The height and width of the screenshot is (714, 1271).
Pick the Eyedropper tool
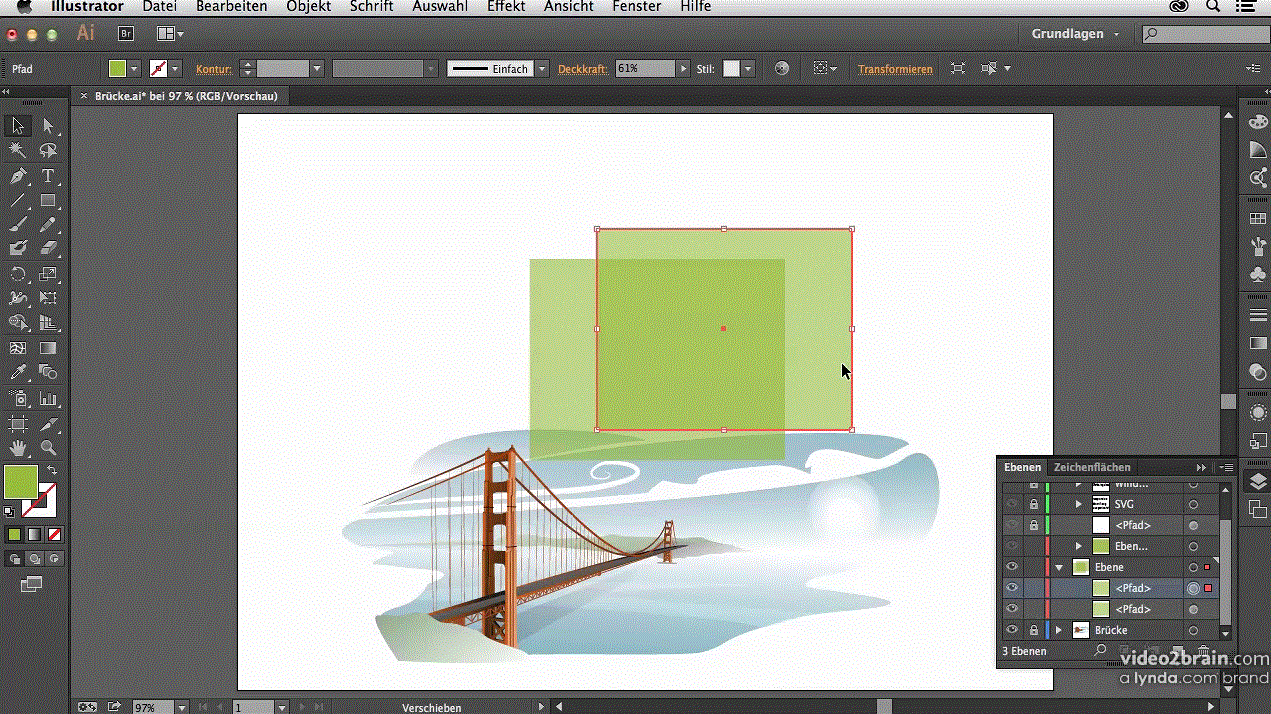click(17, 373)
